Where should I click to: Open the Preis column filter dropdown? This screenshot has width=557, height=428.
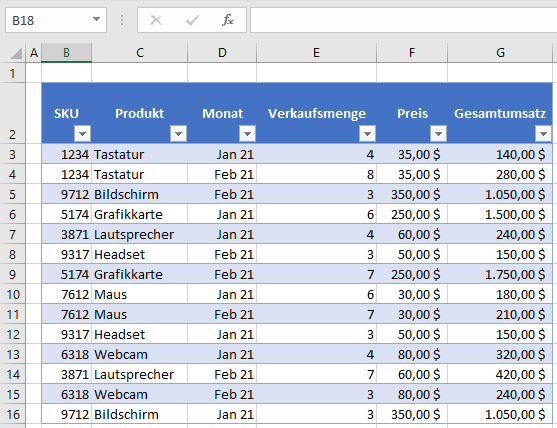pyautogui.click(x=438, y=134)
